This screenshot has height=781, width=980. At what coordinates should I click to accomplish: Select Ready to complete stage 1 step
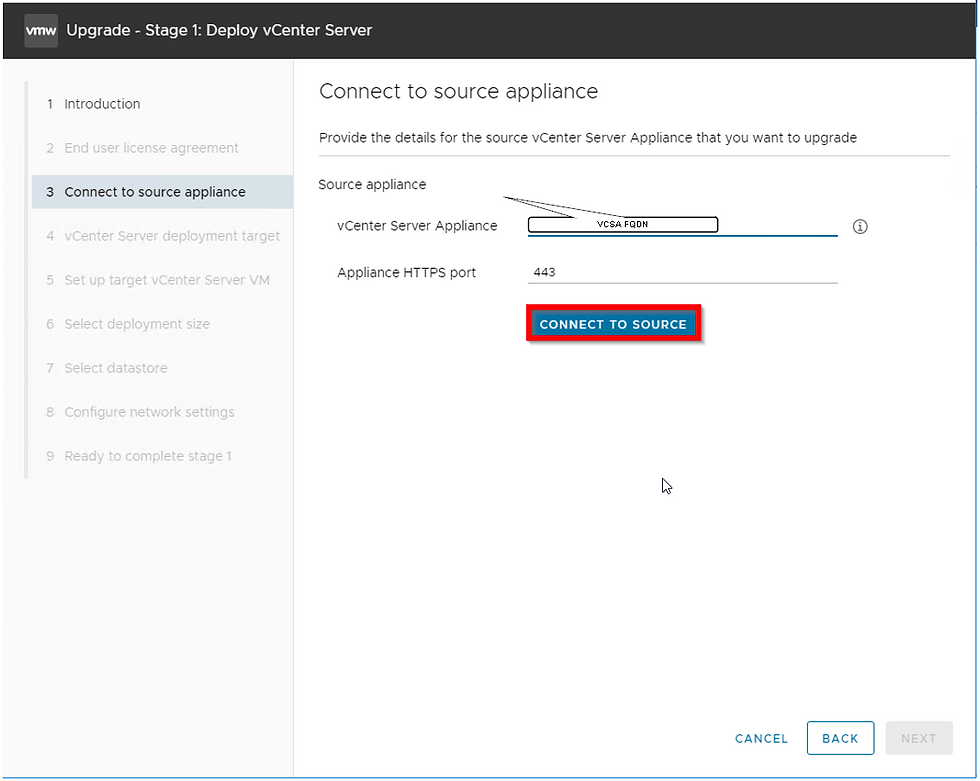tap(139, 456)
